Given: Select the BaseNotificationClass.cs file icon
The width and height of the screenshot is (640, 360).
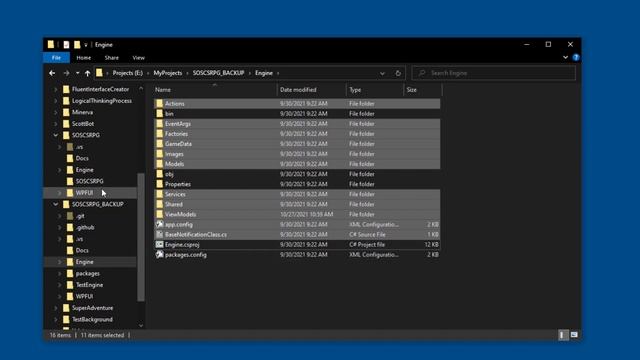Looking at the screenshot, I should (x=159, y=235).
